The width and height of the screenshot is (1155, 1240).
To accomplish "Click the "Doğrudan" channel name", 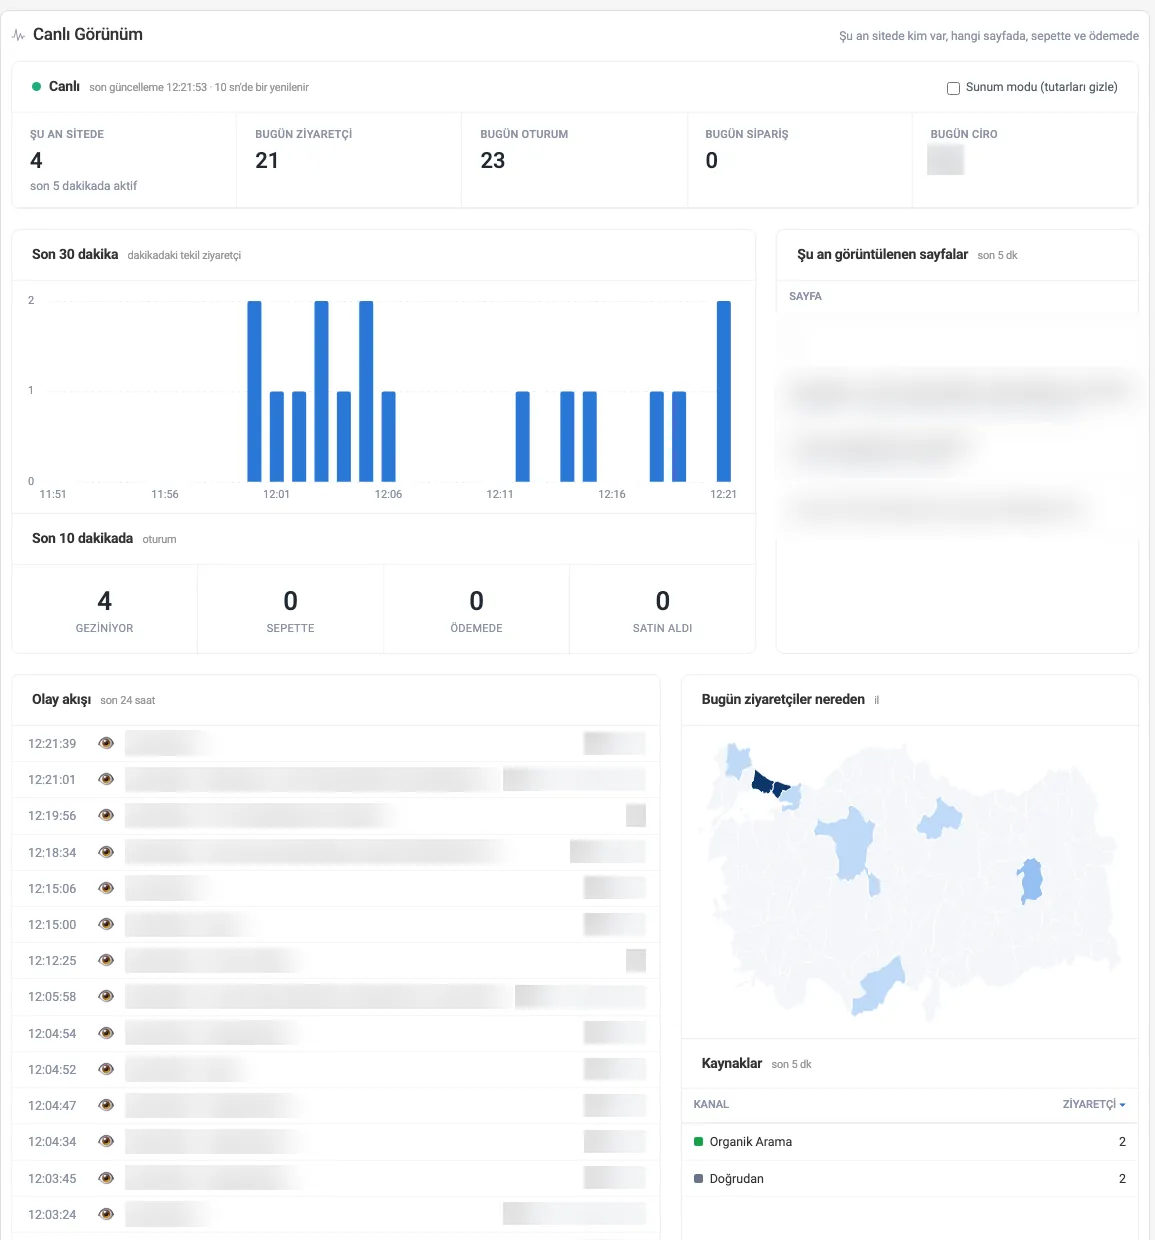I will point(737,1178).
